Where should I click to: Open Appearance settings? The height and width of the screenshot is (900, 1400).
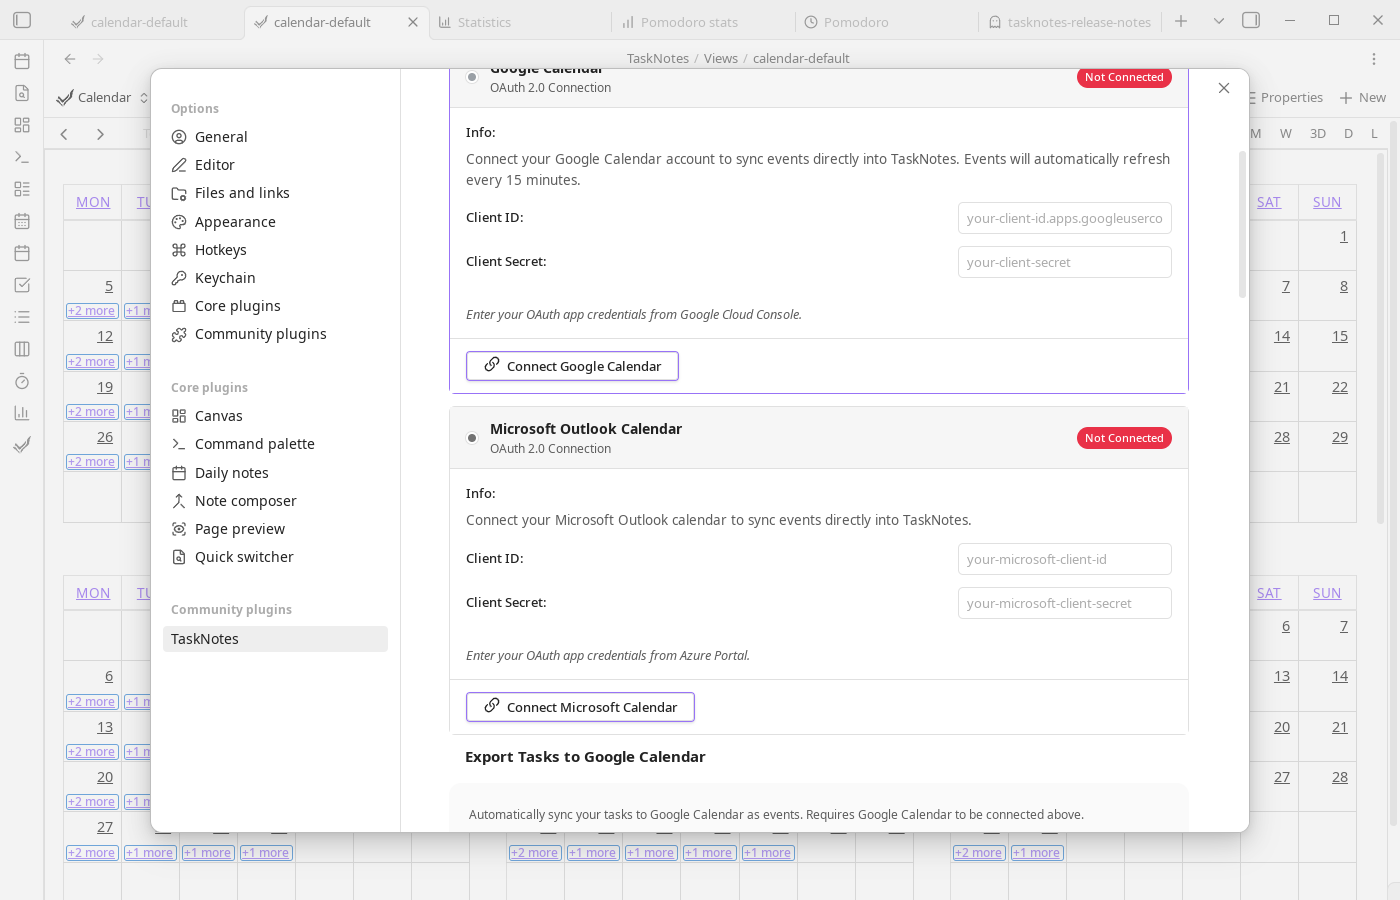(275, 222)
